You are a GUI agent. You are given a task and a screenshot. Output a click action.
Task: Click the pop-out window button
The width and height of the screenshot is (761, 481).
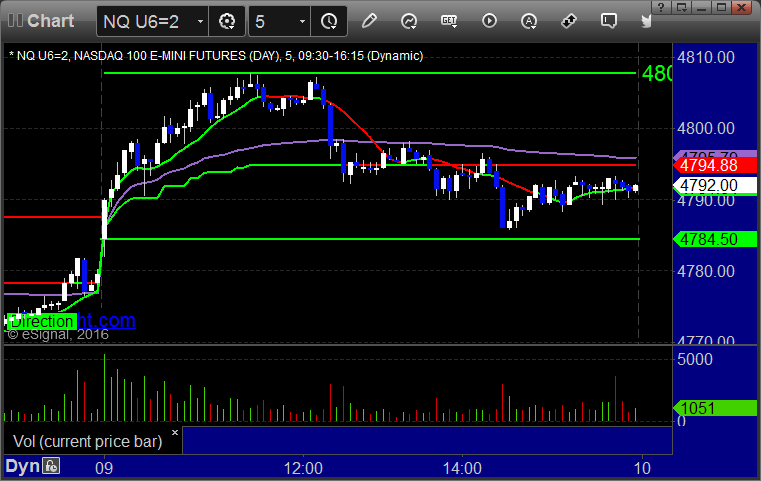pos(681,7)
